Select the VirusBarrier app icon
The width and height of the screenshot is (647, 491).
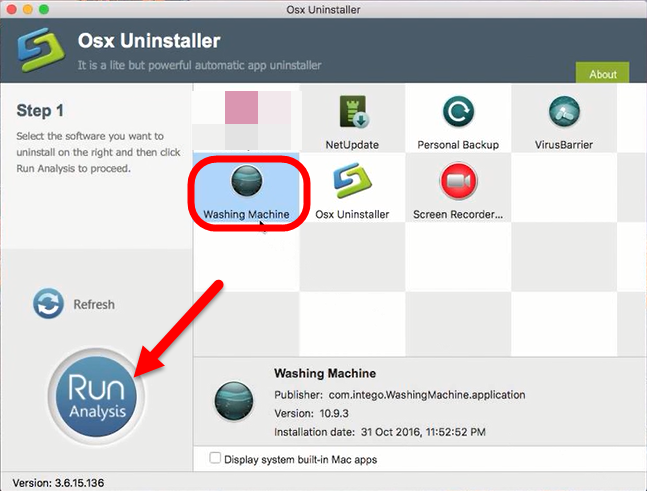click(563, 113)
